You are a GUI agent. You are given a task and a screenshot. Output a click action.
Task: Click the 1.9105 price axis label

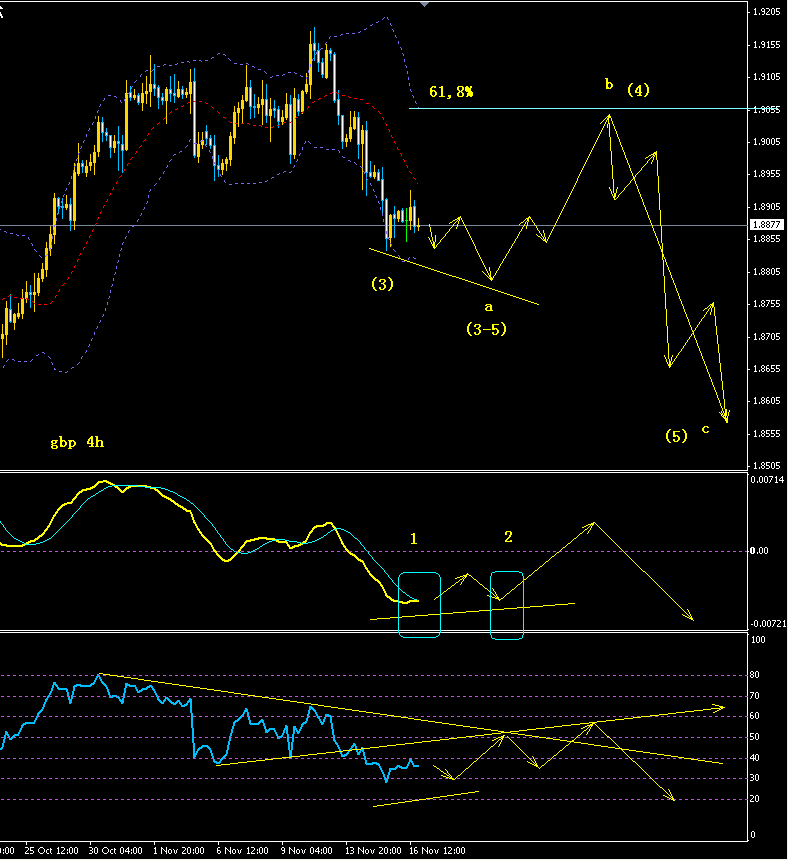[767, 76]
